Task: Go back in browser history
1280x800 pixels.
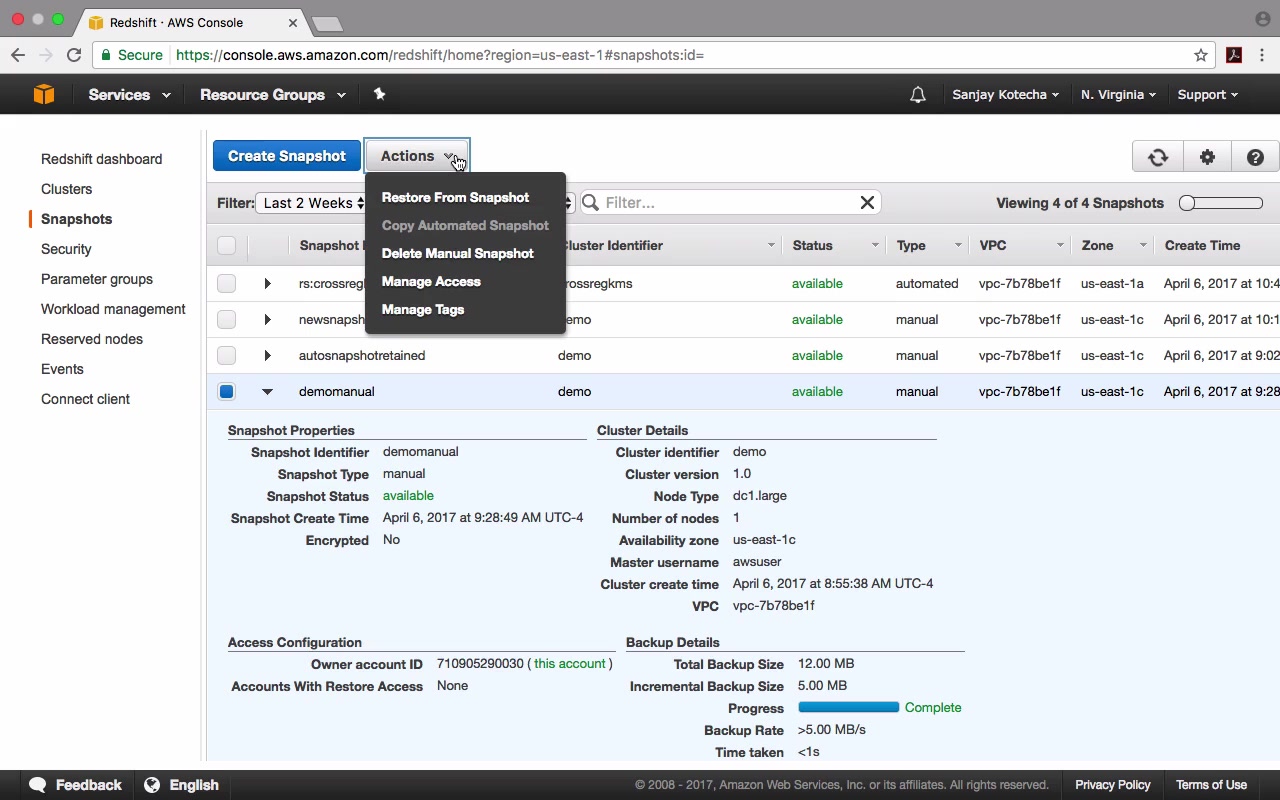Action: (18, 55)
